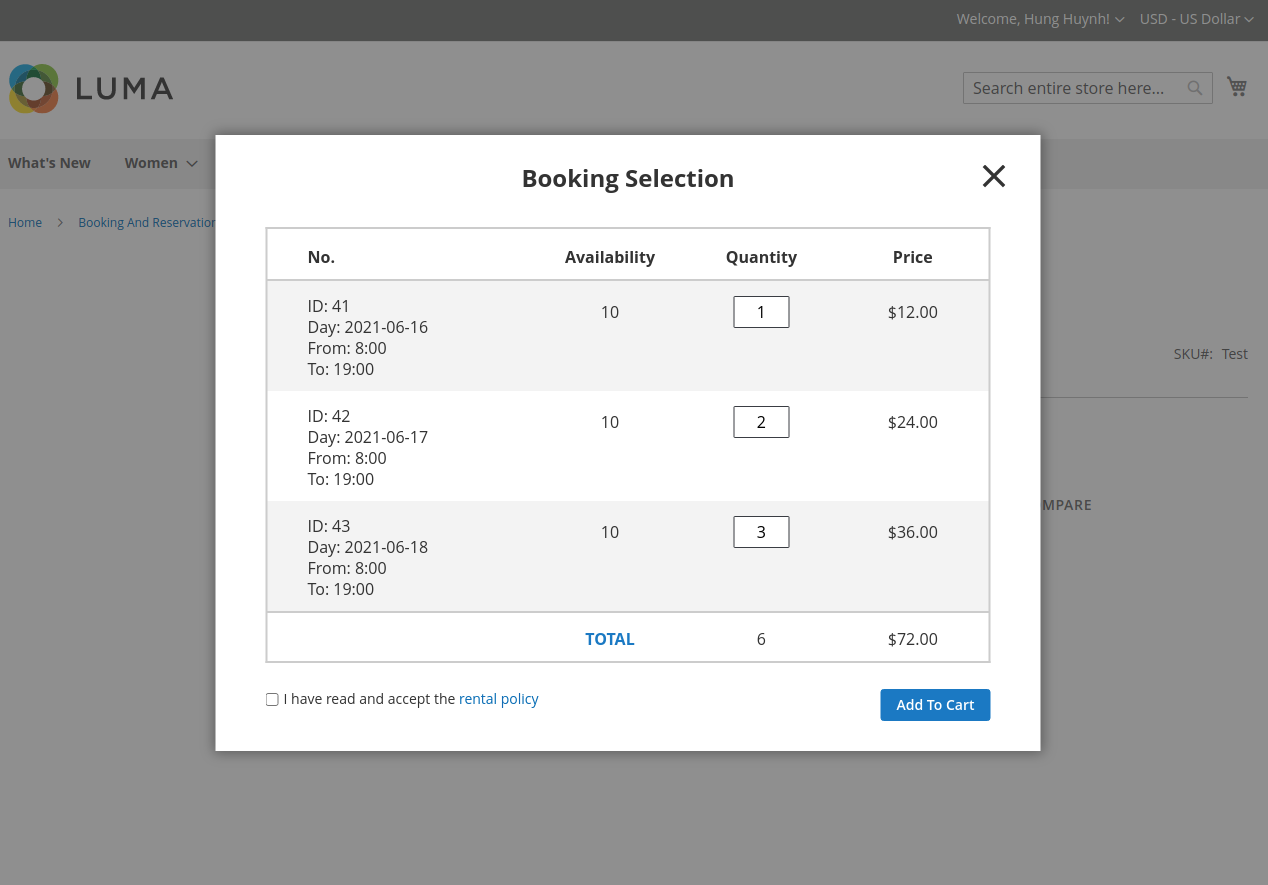The width and height of the screenshot is (1268, 885).
Task: Click the Luma logo
Action: [91, 88]
